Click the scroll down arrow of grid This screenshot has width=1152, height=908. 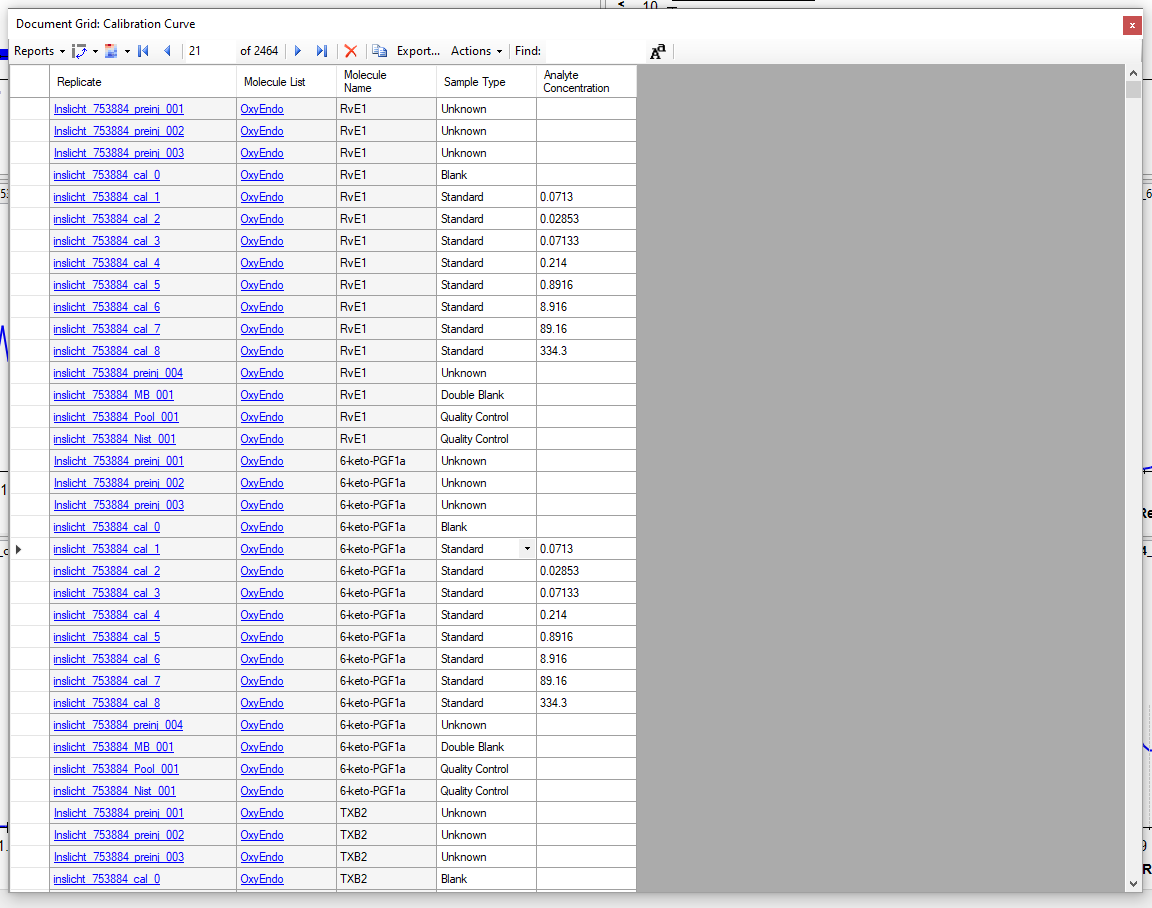(x=1133, y=883)
